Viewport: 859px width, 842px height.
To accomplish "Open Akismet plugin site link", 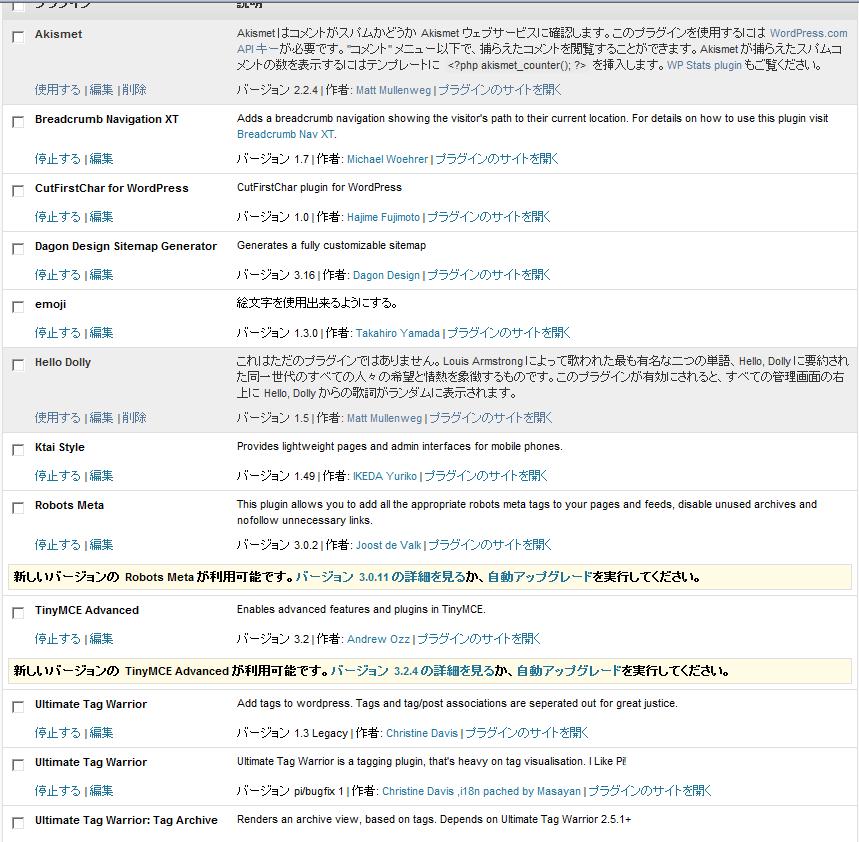I will [500, 90].
